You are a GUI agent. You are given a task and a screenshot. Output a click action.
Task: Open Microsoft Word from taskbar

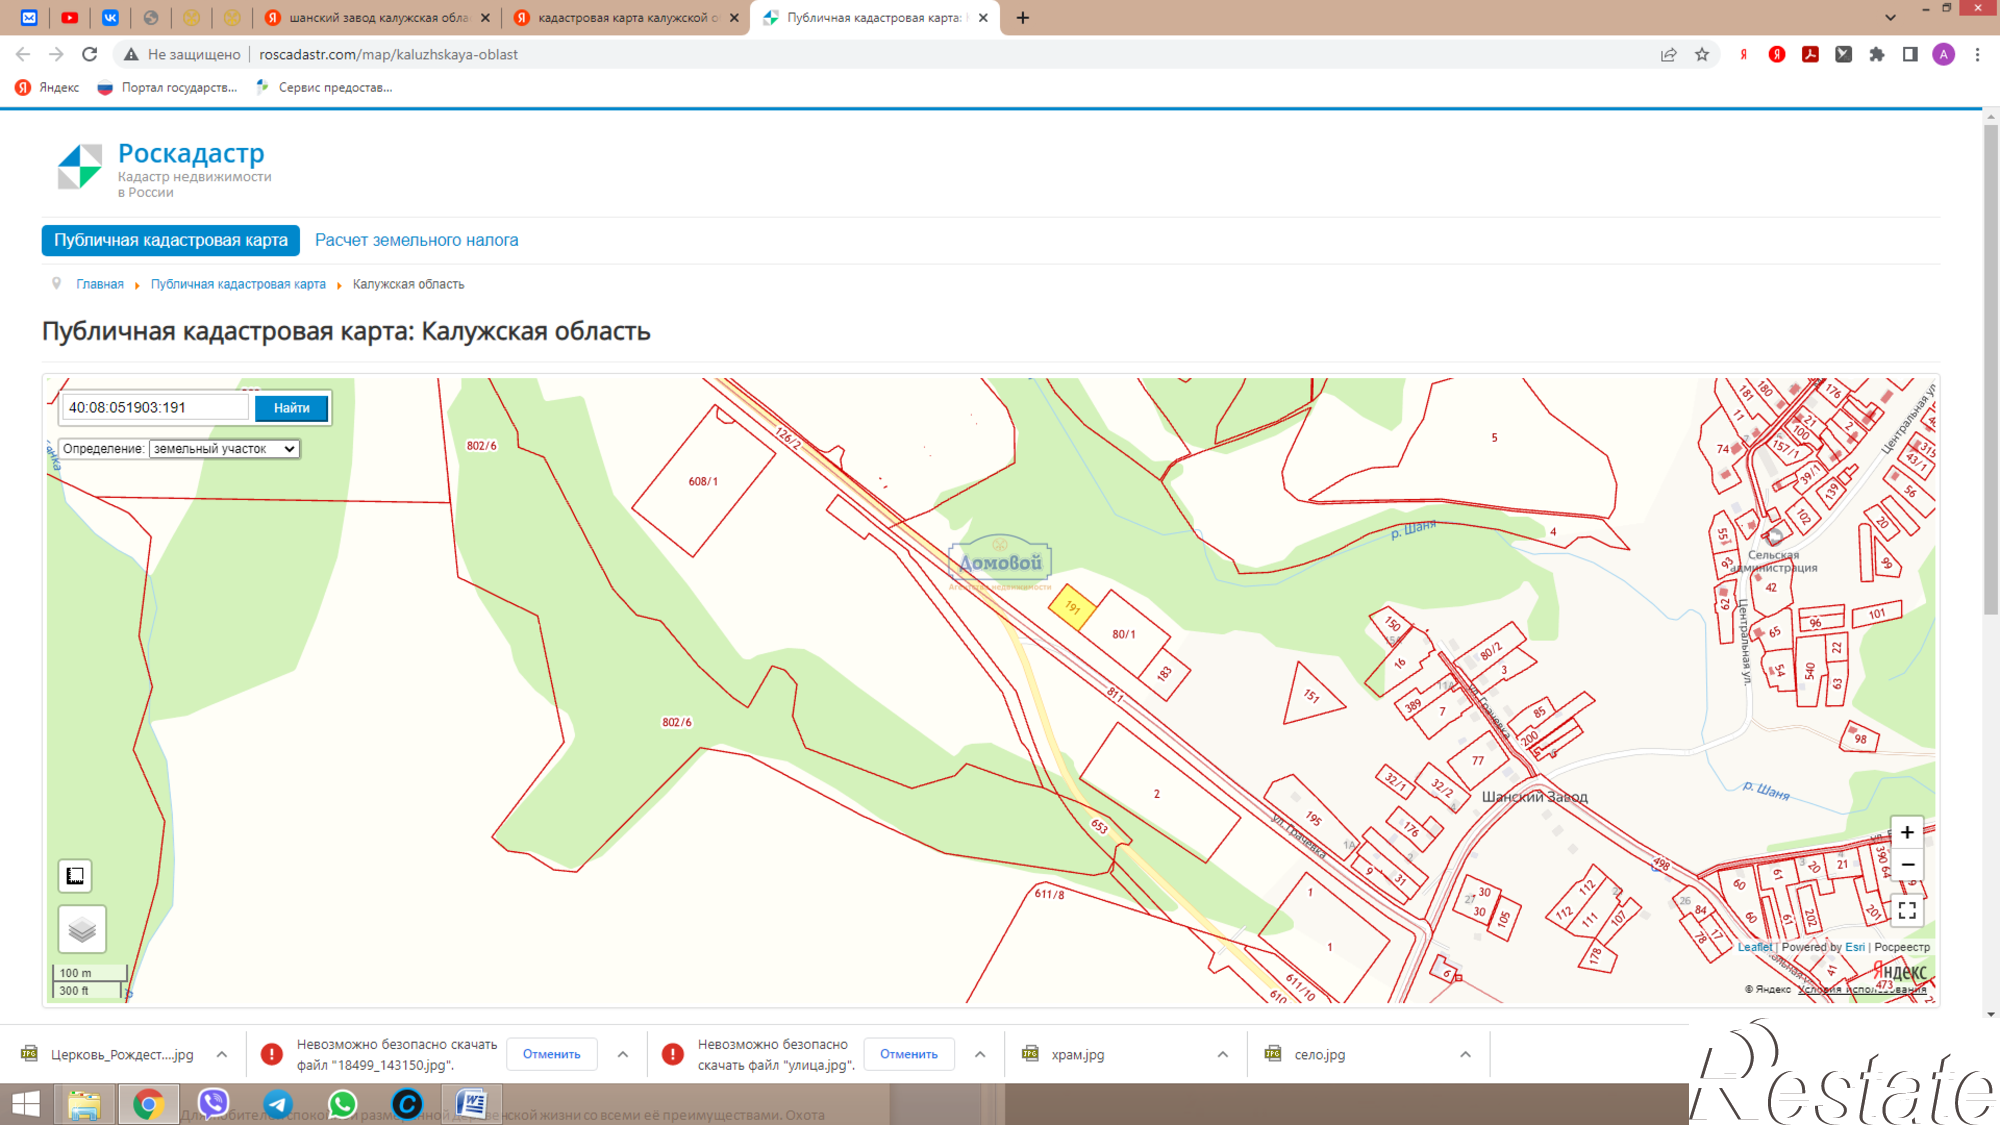point(471,1104)
